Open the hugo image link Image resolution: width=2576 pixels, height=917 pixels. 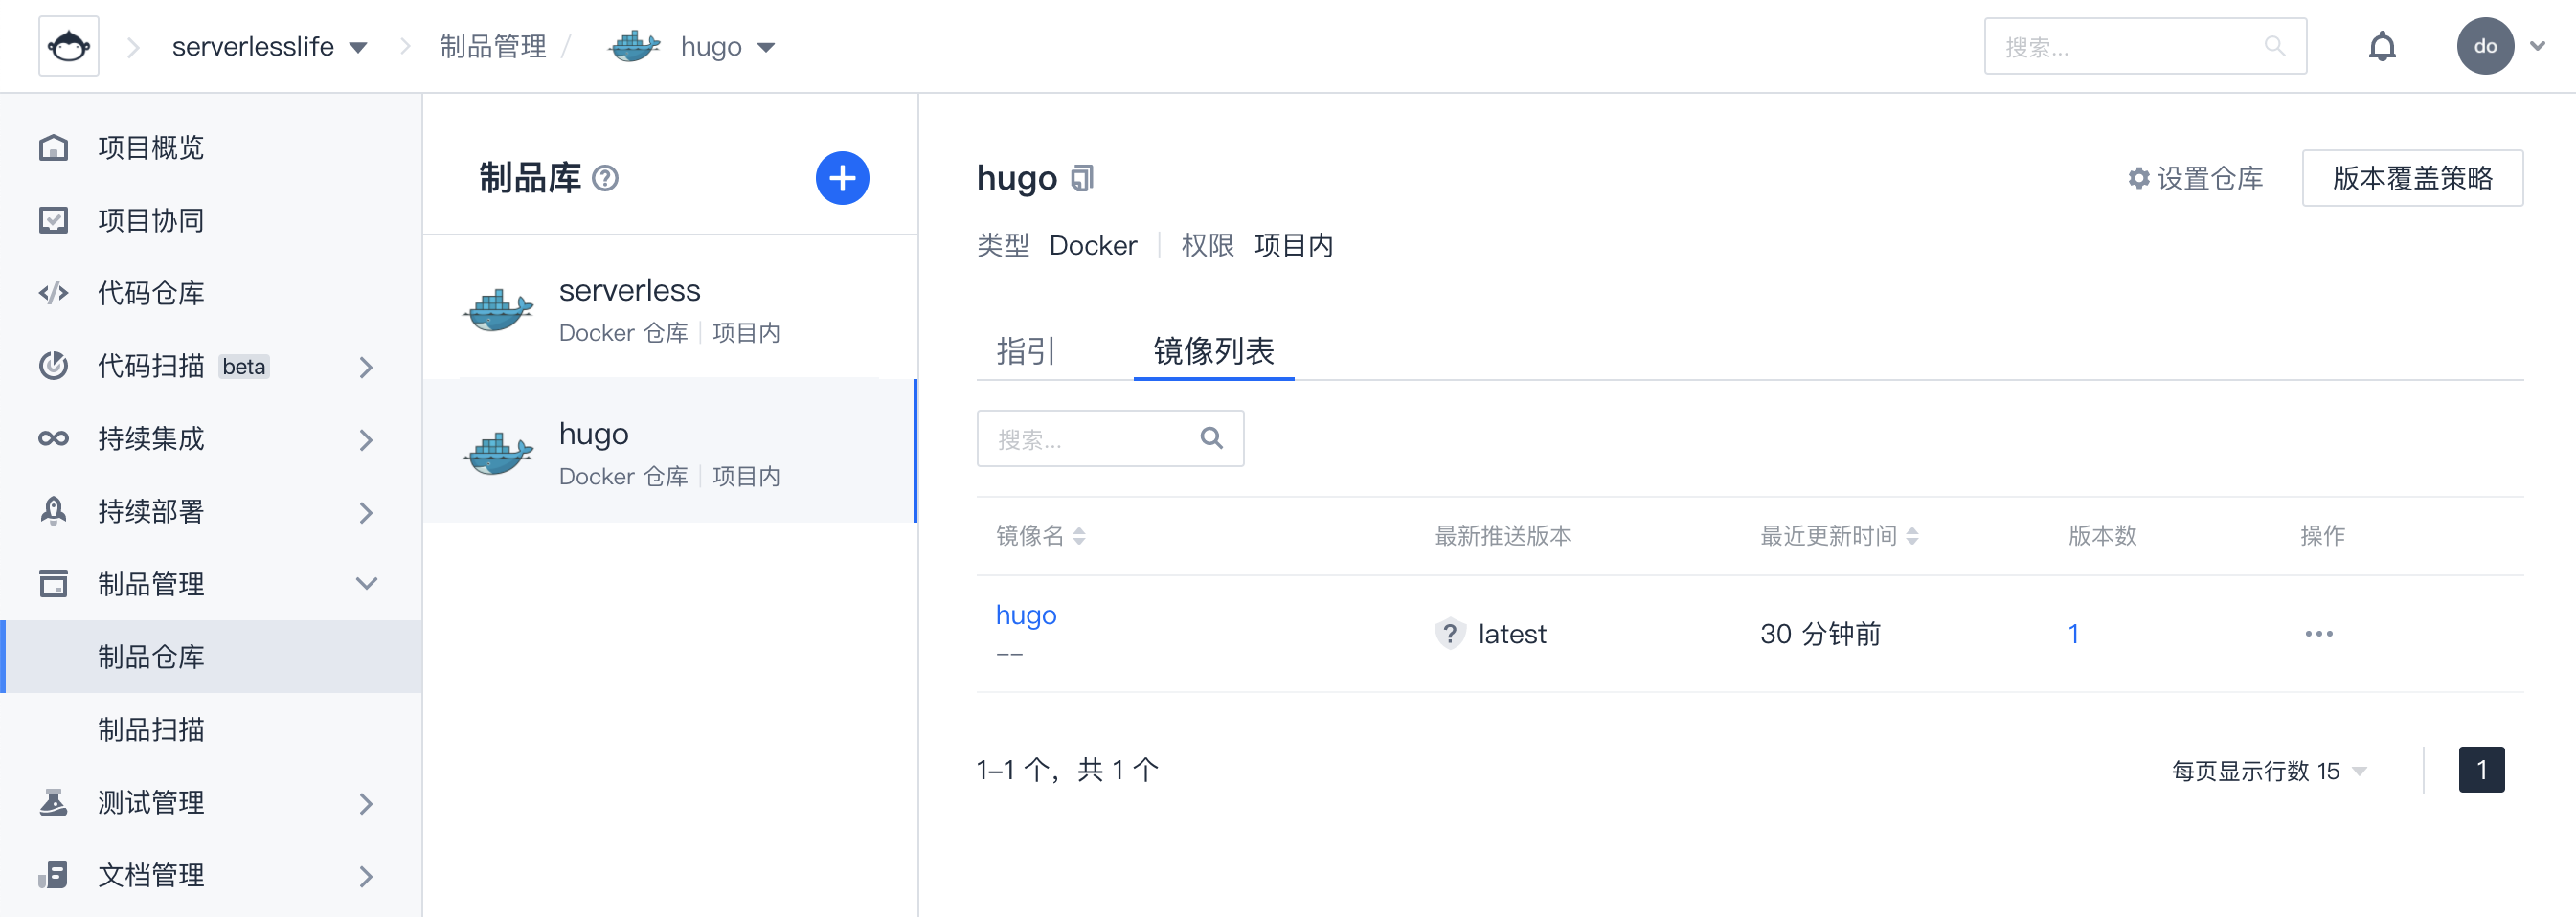tap(1026, 615)
